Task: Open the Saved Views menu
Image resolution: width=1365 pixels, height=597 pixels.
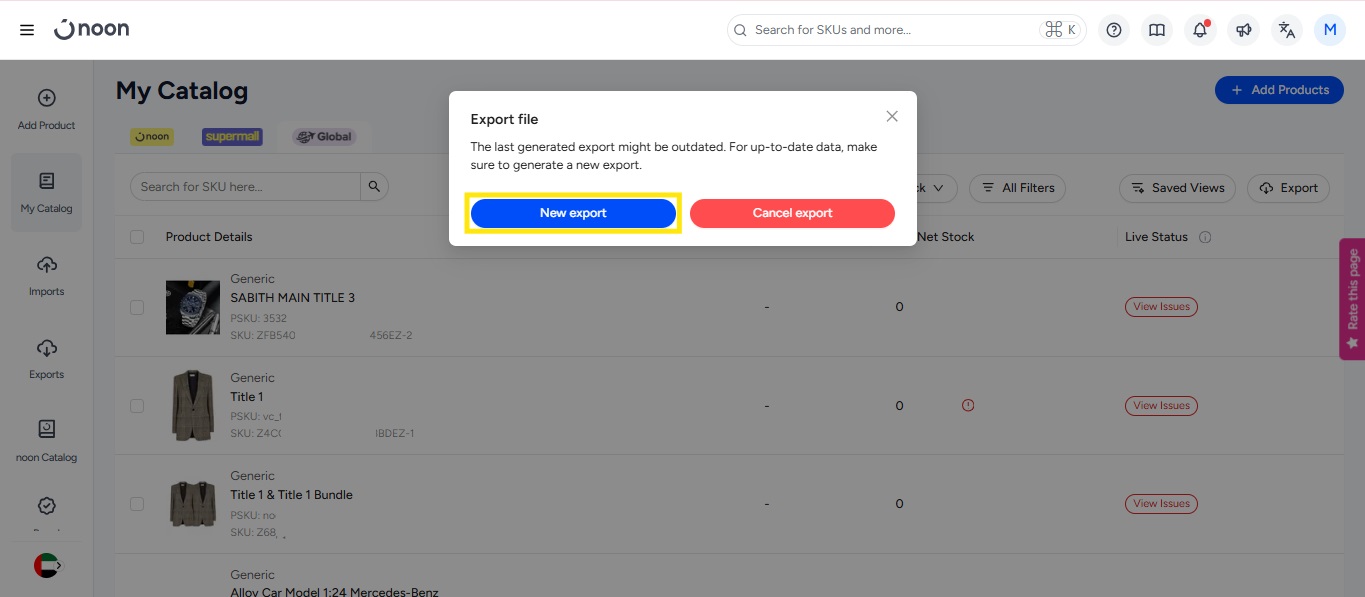Action: (x=1177, y=188)
